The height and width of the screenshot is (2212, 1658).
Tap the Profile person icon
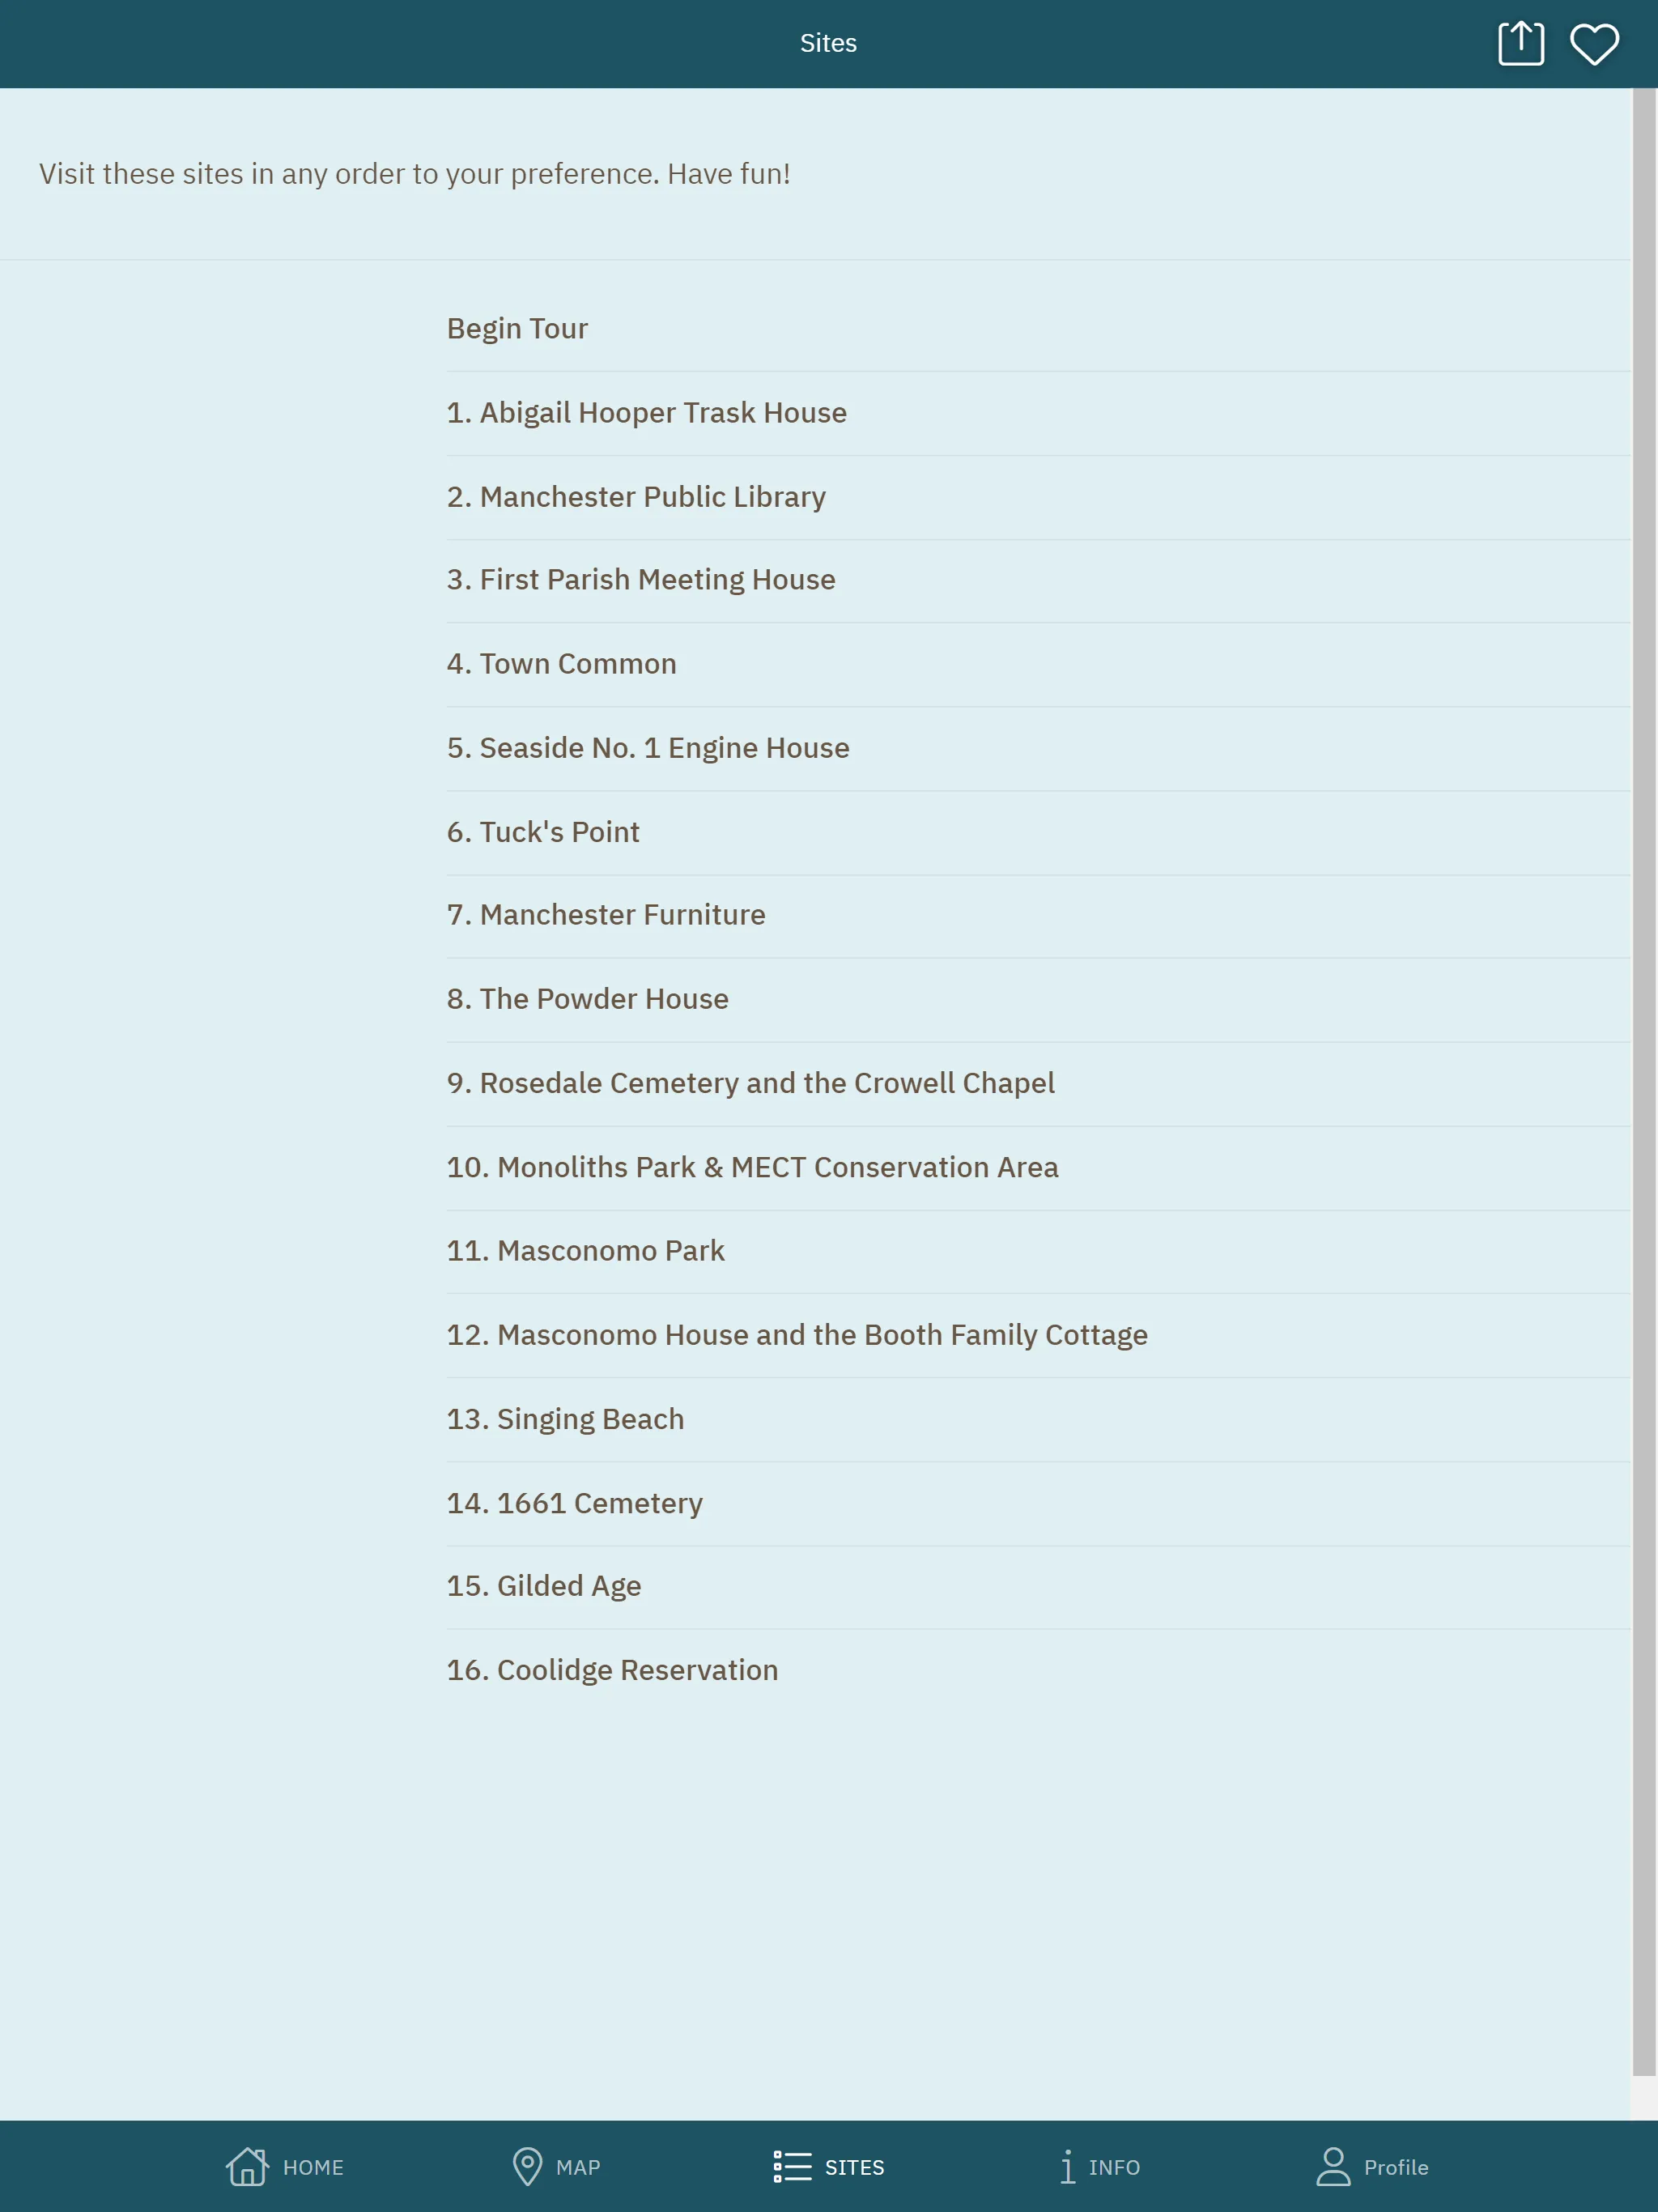coord(1334,2167)
